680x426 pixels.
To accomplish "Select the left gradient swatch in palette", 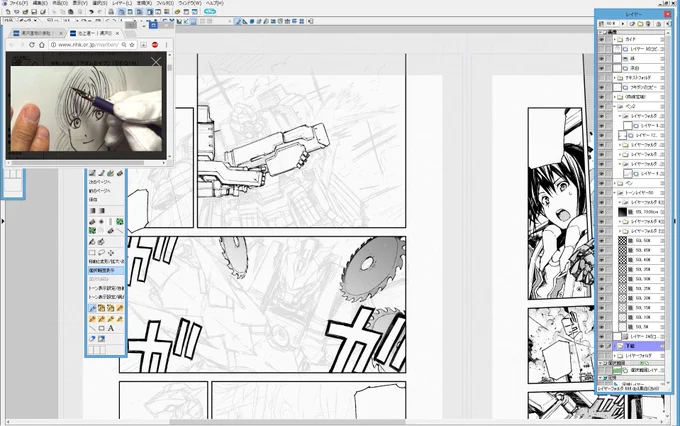I will pos(92,211).
